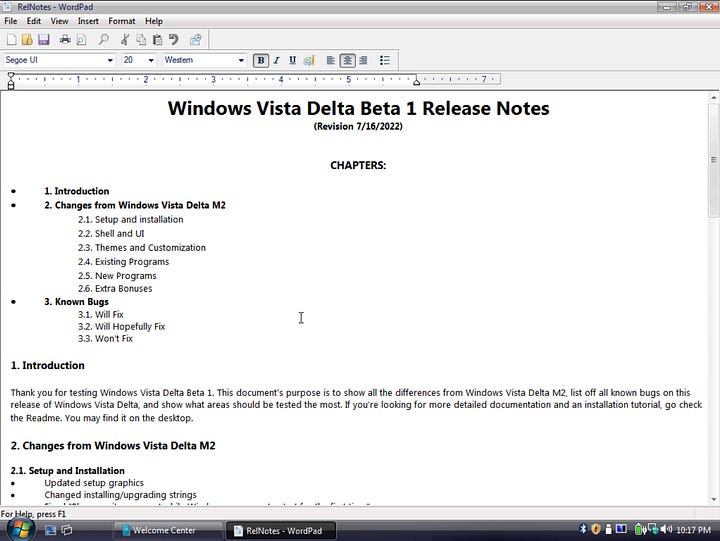Viewport: 720px width, 541px height.
Task: Click the Bluetooth tray icon
Action: click(x=583, y=529)
